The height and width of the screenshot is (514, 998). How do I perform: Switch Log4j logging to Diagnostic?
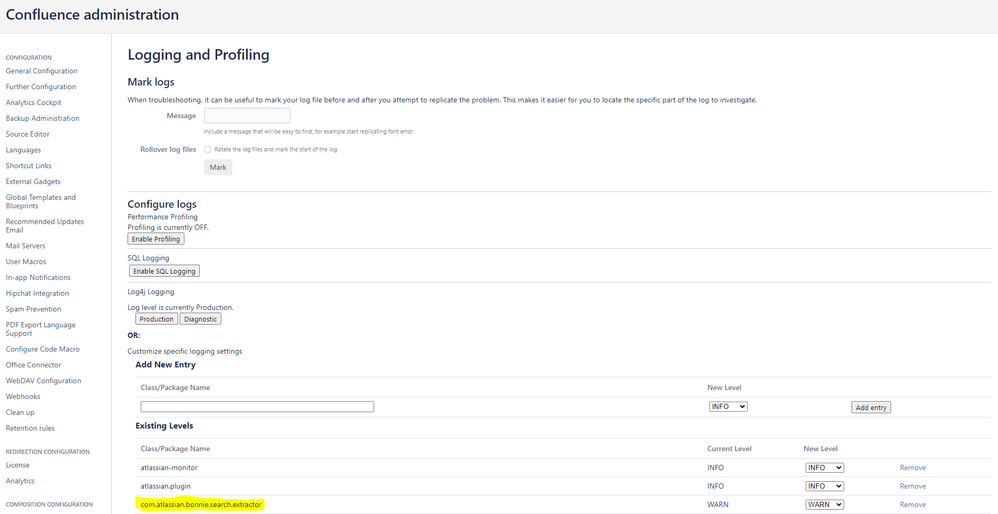200,319
